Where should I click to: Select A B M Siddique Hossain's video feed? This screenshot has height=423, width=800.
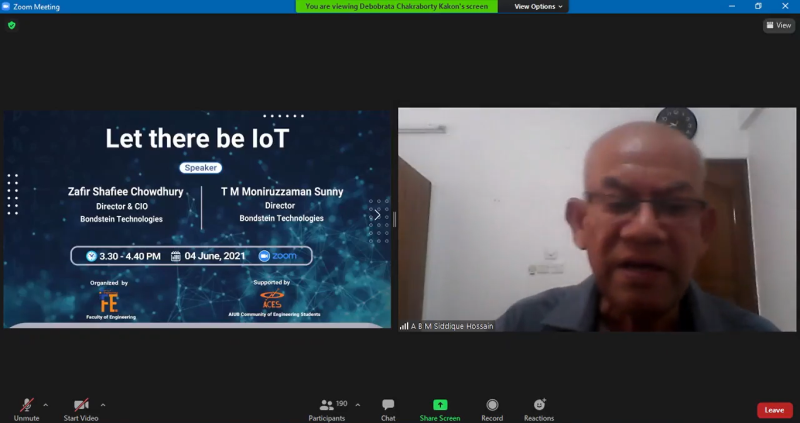click(x=597, y=218)
